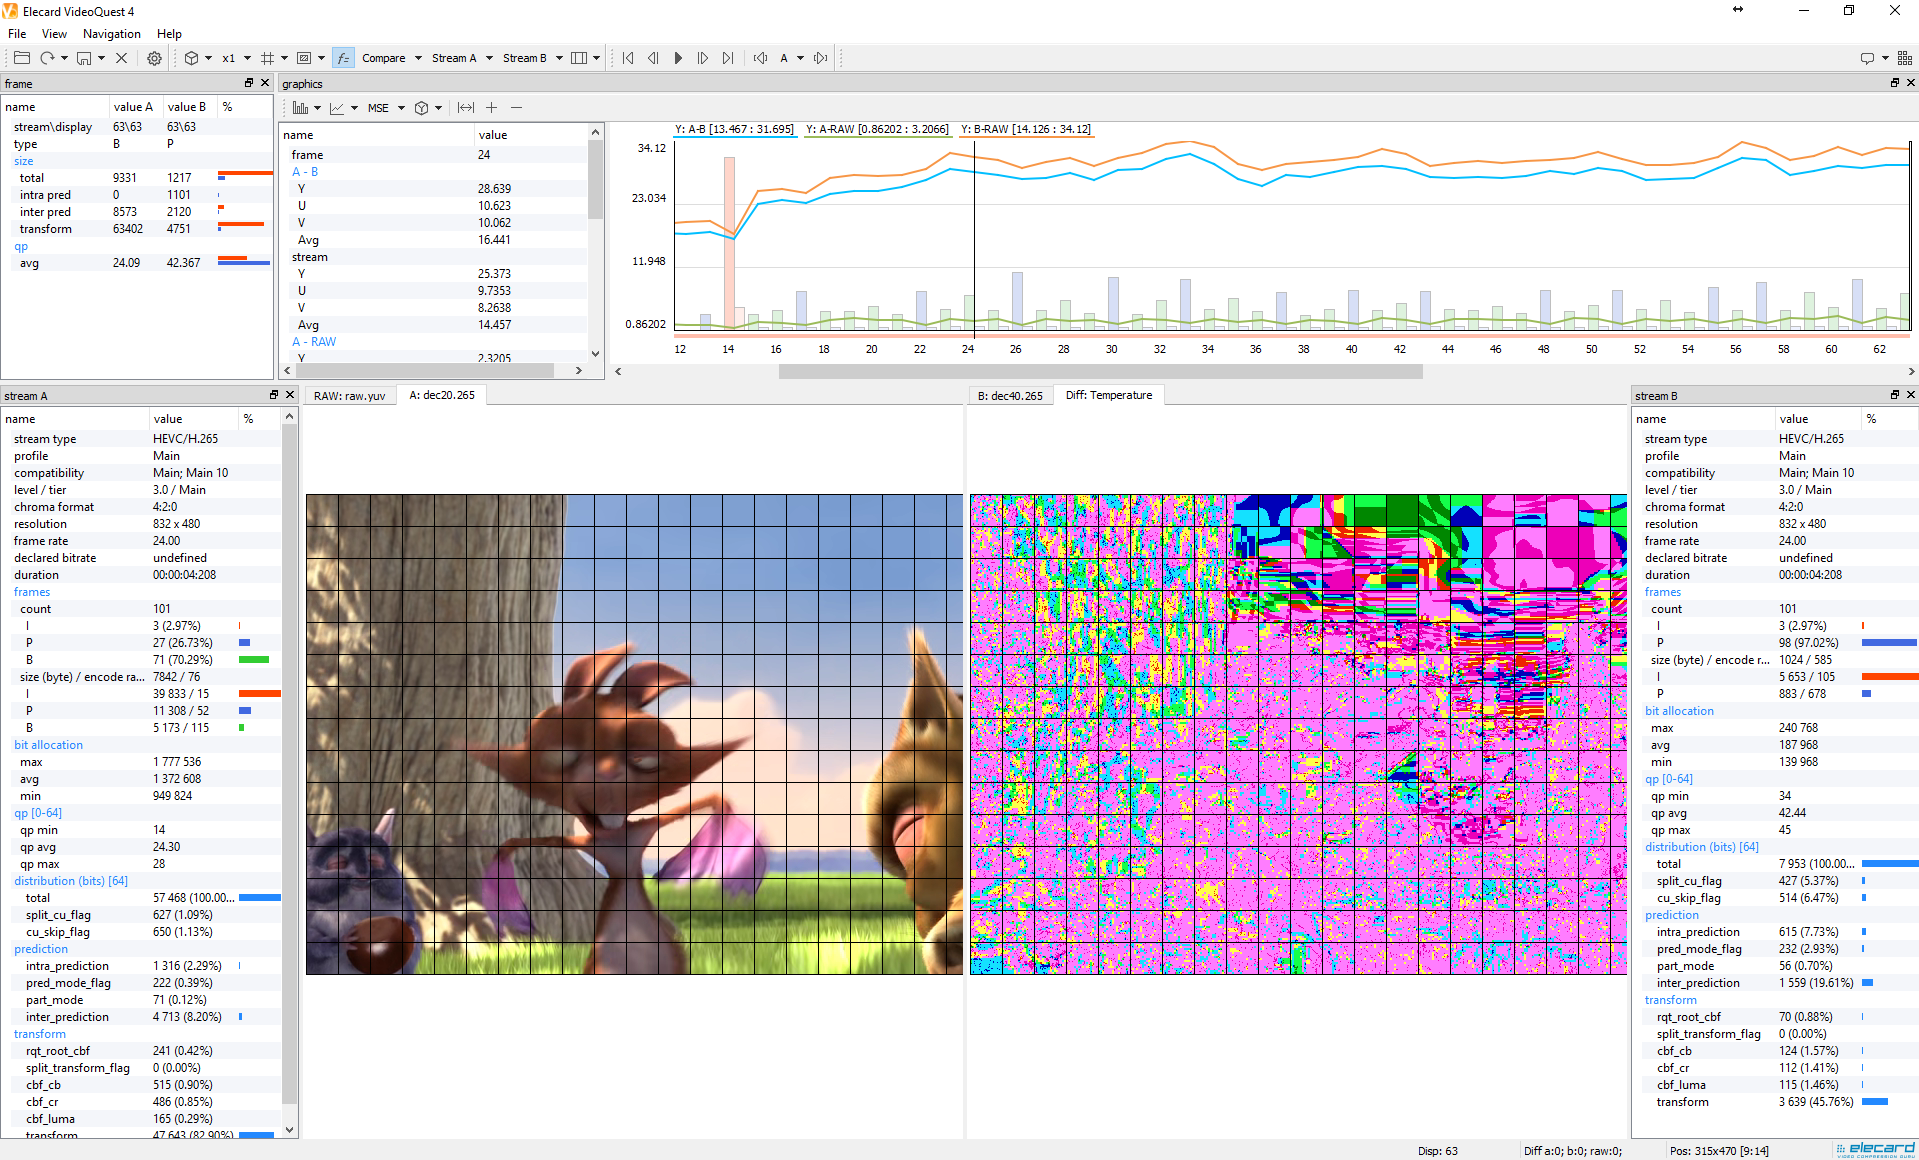Click the reload stream icon
This screenshot has width=1919, height=1160.
pos(47,58)
